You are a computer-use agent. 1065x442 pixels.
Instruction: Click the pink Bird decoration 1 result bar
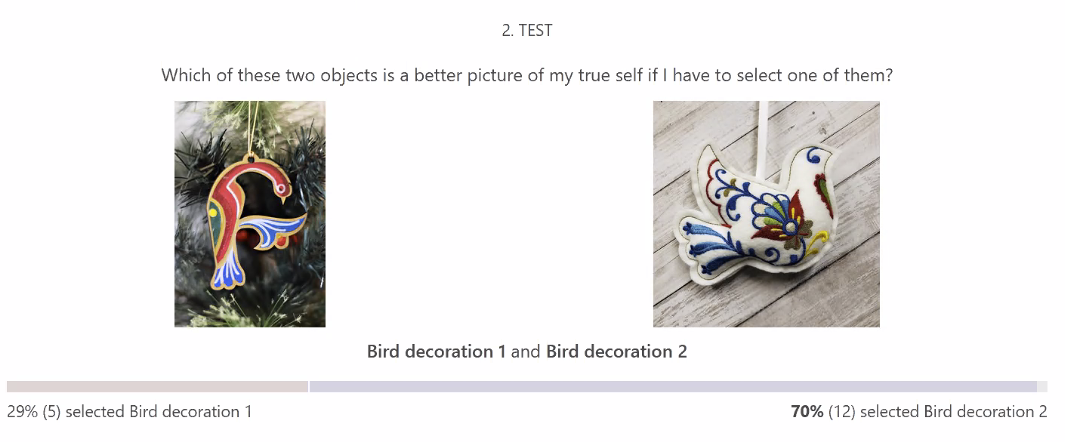(x=158, y=386)
